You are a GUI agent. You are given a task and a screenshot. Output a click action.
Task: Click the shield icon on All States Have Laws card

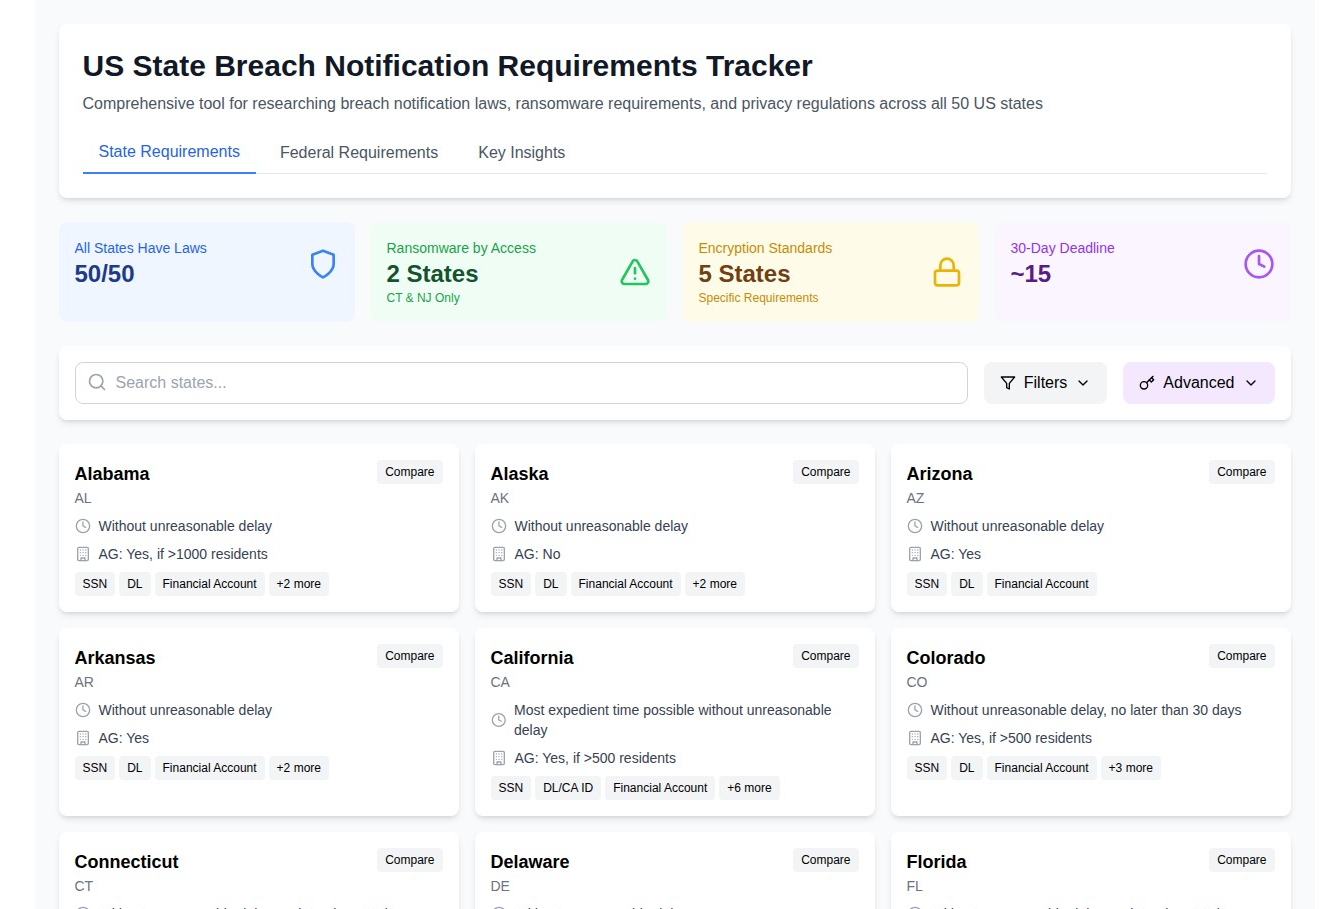[322, 264]
